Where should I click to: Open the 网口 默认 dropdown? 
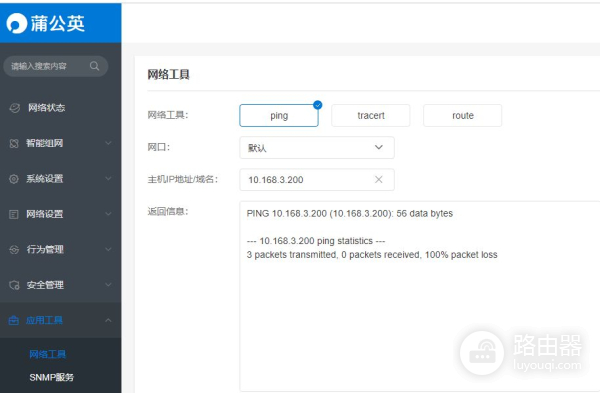[x=317, y=148]
